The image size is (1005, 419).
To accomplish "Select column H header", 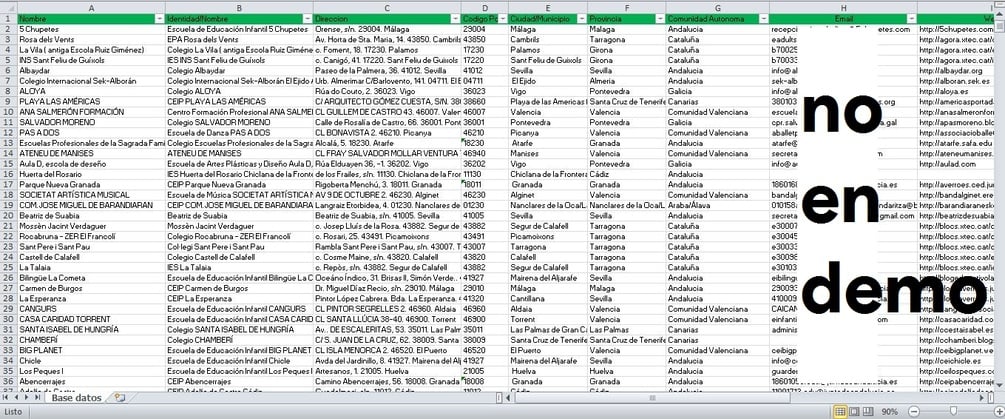I will pos(843,8).
